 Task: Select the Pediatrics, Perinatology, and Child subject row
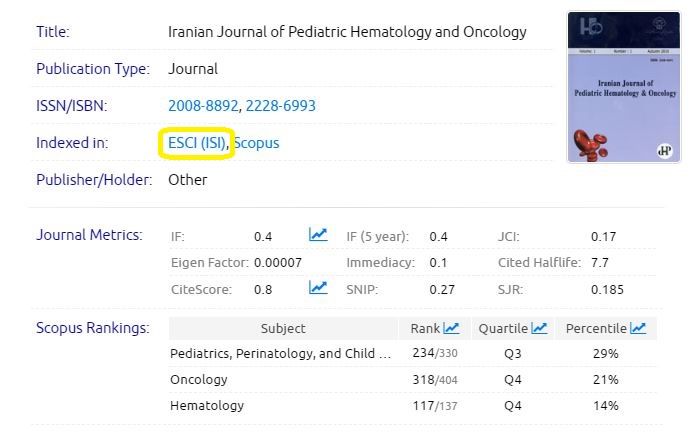point(281,354)
